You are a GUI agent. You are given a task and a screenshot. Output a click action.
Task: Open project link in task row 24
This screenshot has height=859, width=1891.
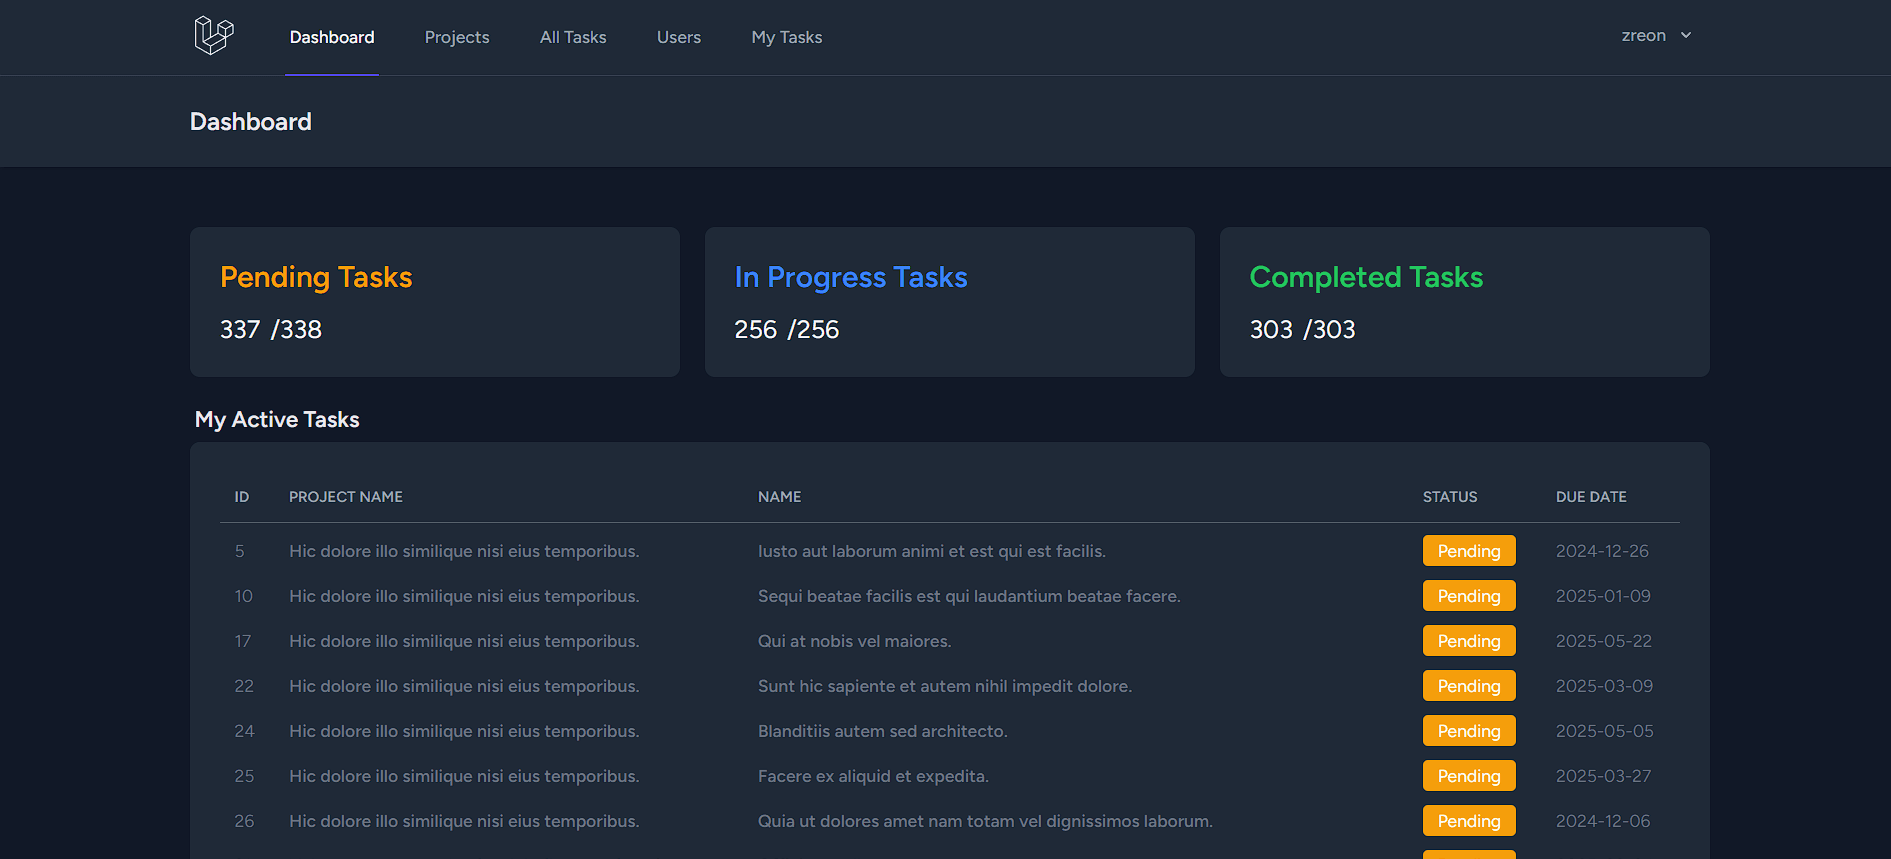(x=464, y=731)
